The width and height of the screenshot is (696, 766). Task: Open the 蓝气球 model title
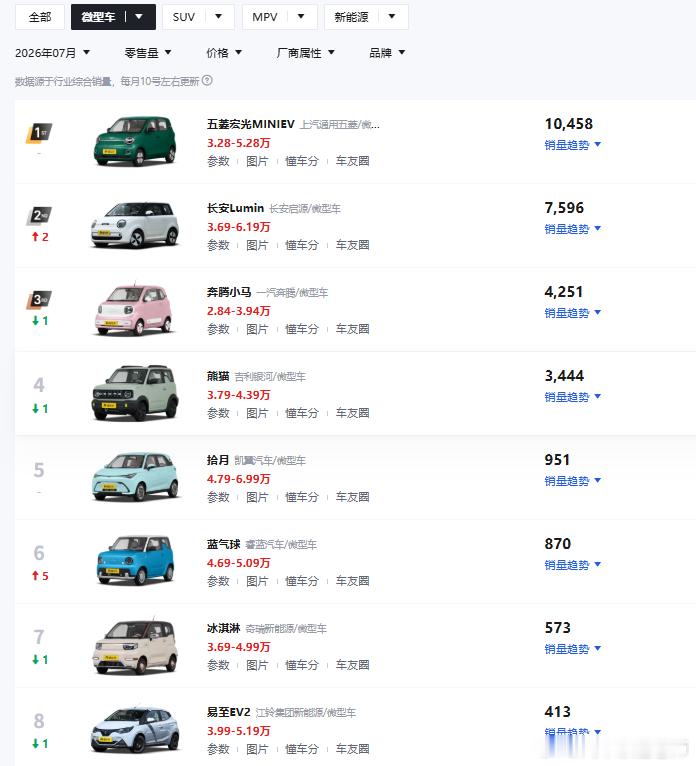[224, 544]
